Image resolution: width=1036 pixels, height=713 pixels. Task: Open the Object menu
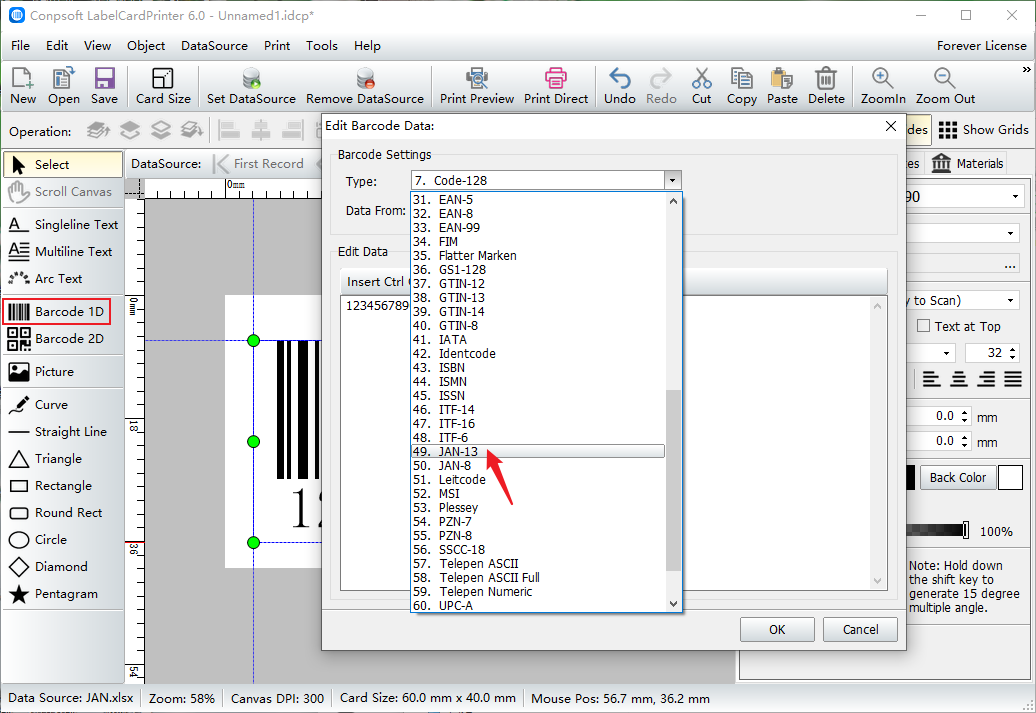146,46
